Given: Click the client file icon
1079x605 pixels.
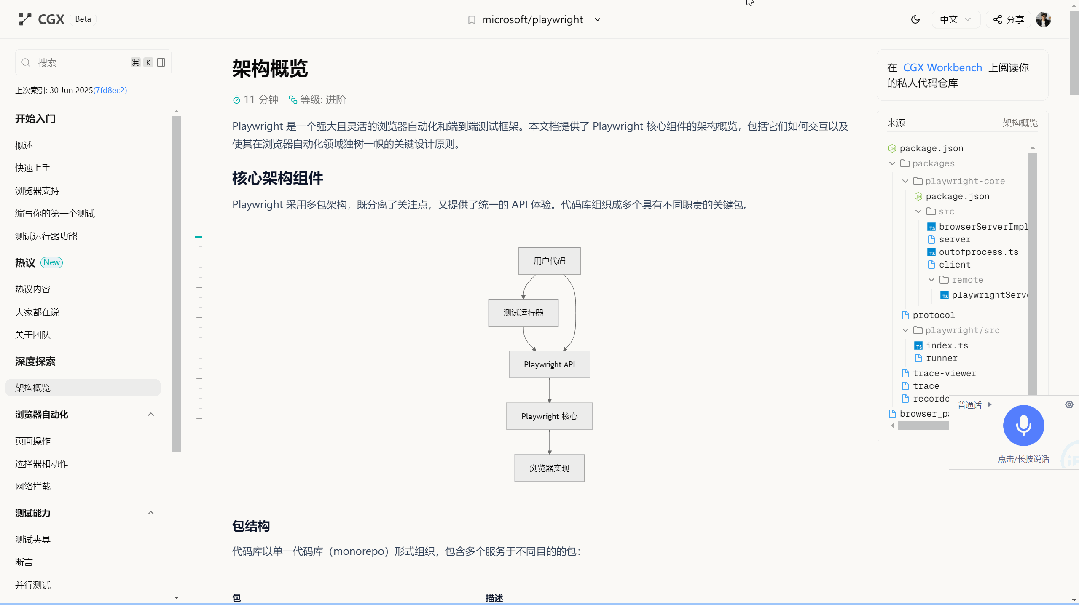Looking at the screenshot, I should 931,264.
